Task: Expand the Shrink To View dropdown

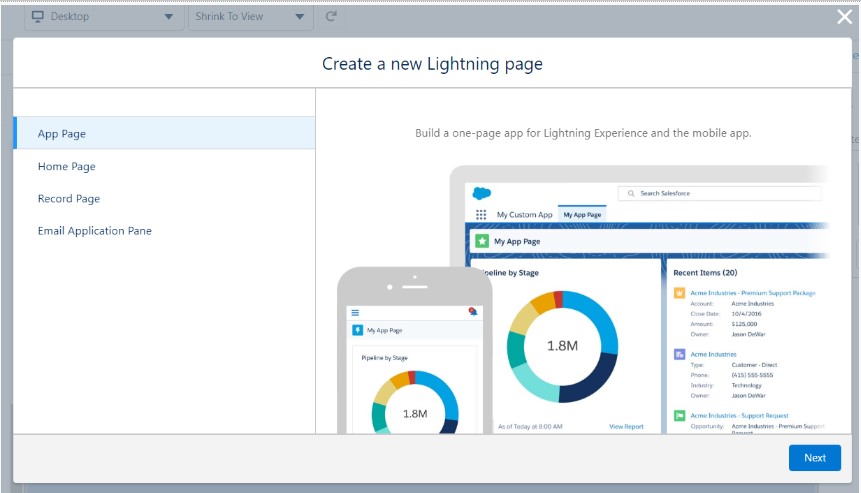Action: (x=250, y=17)
